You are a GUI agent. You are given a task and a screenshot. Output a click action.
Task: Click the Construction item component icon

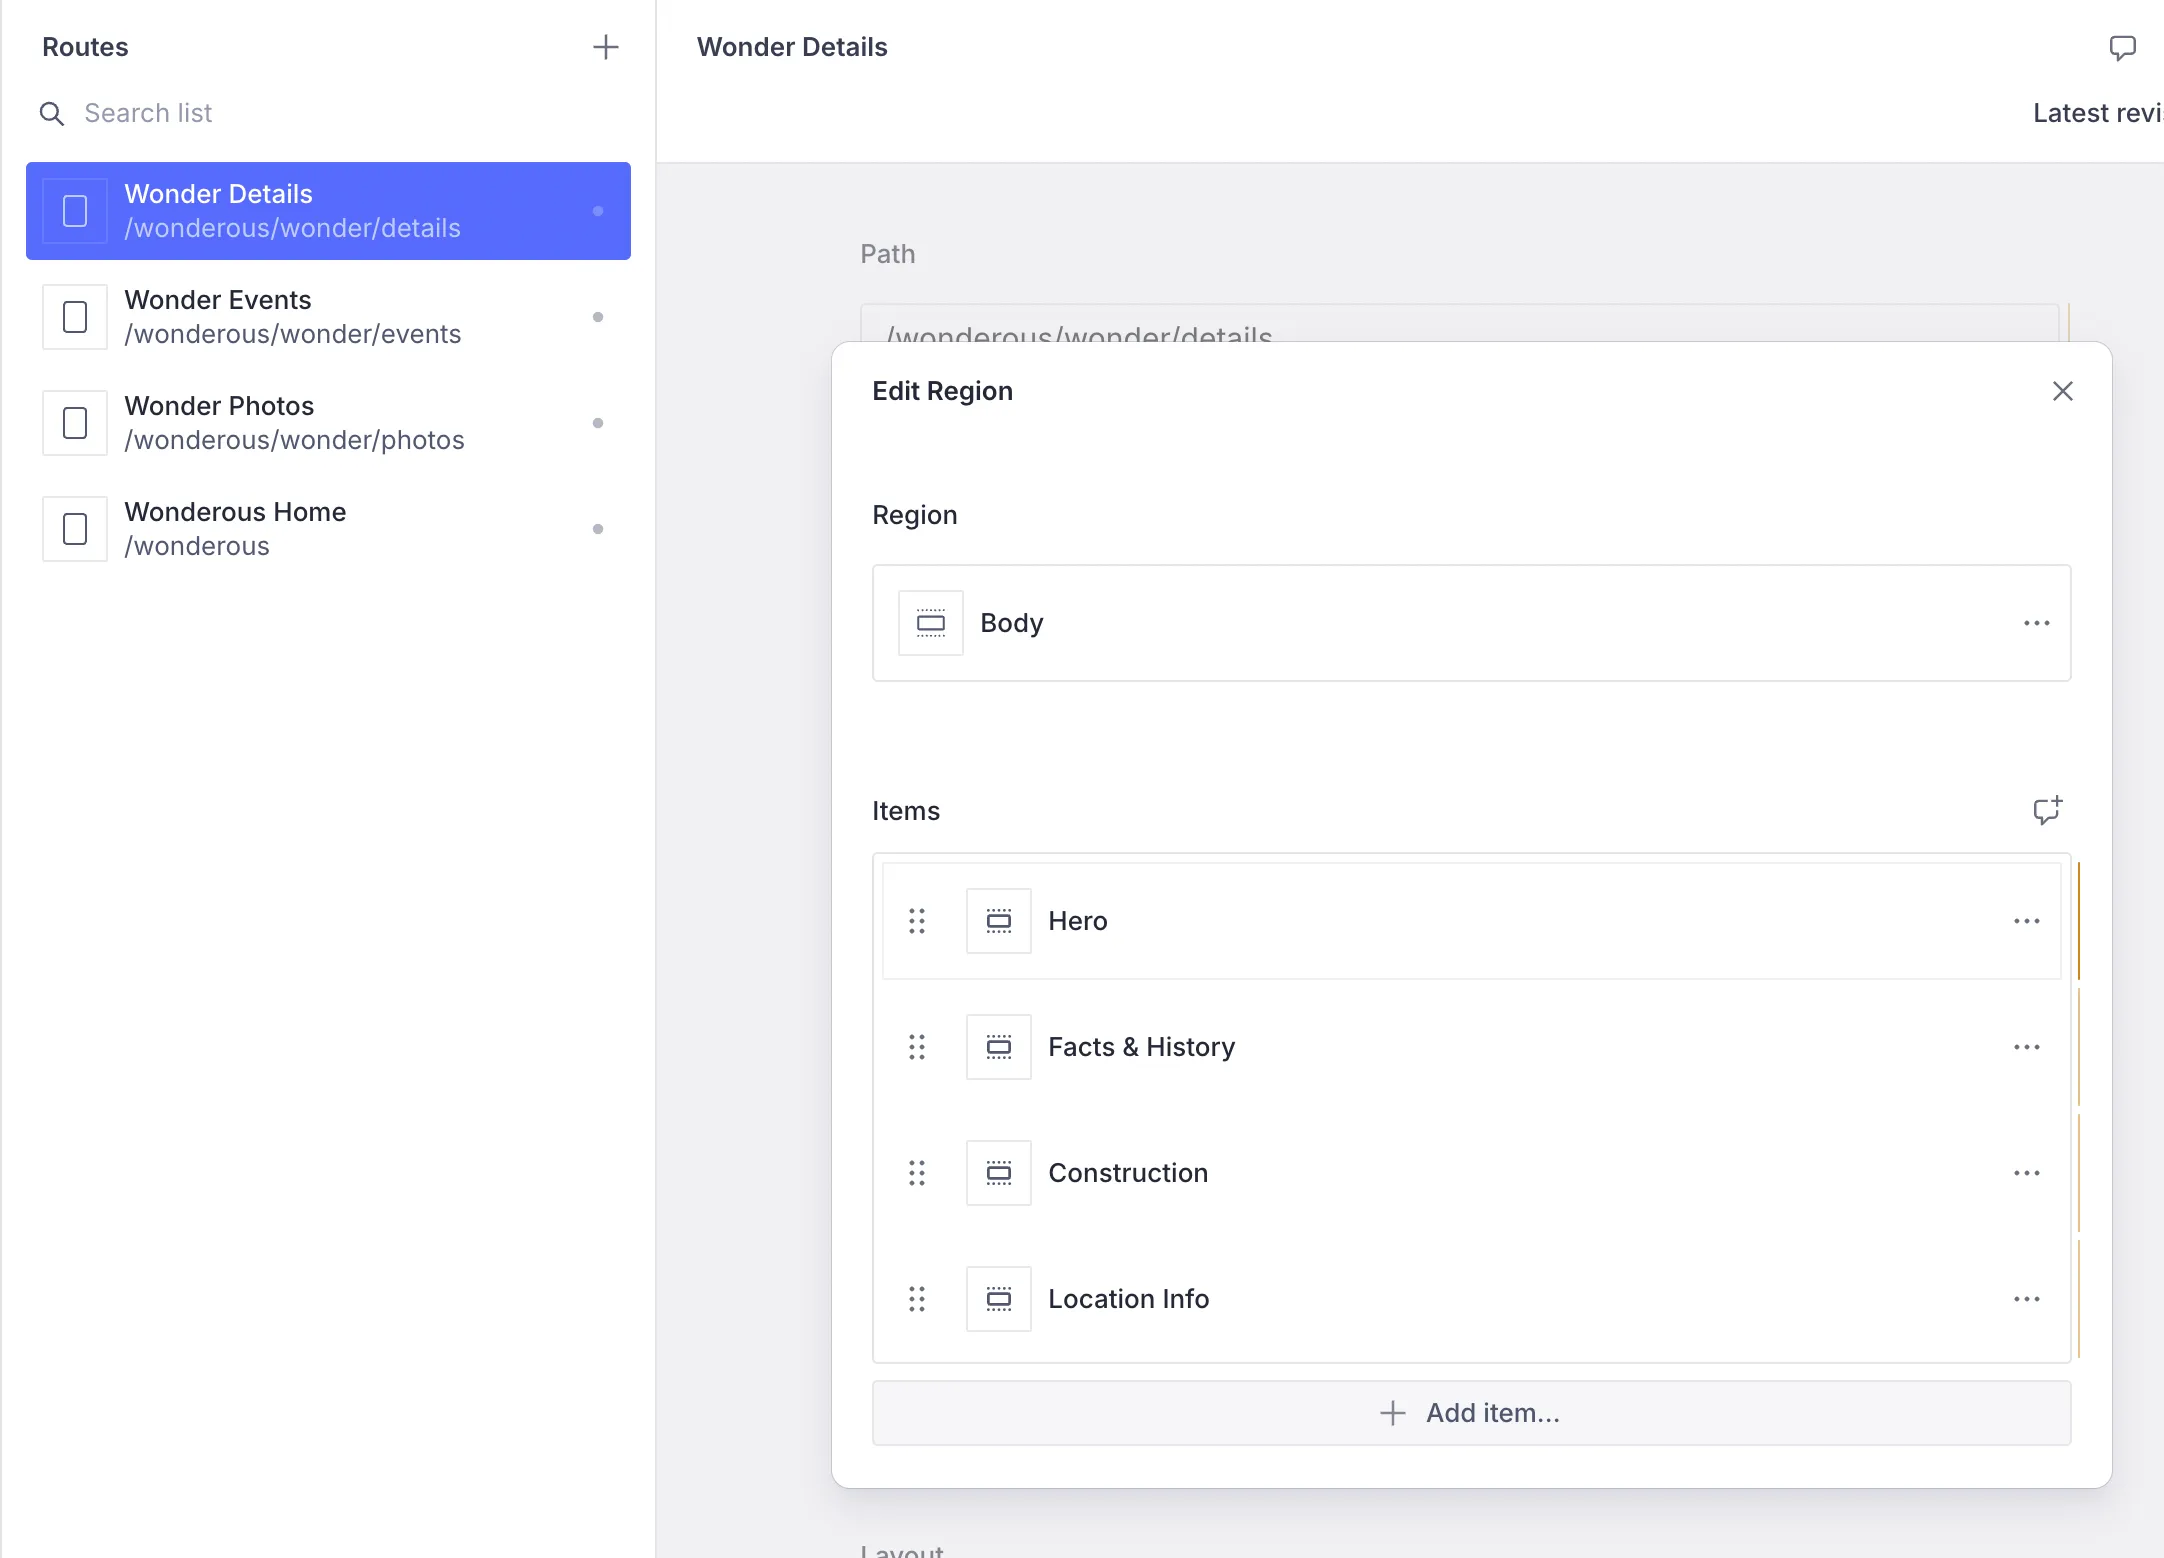point(998,1172)
